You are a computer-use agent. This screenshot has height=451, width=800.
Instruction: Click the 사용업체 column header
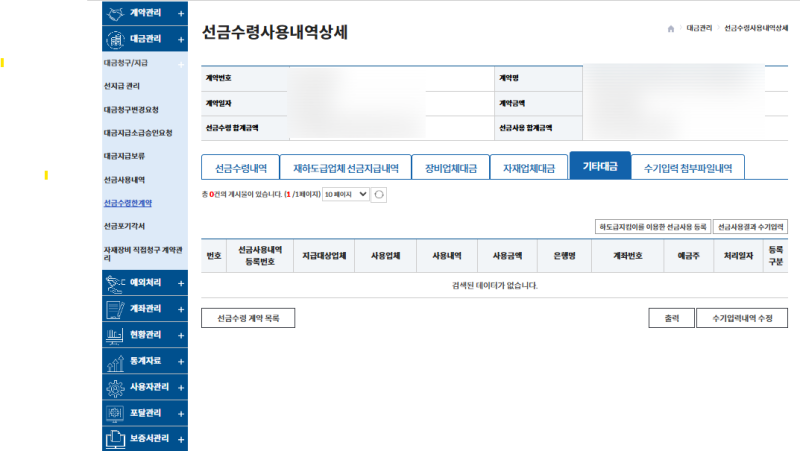[x=386, y=256]
